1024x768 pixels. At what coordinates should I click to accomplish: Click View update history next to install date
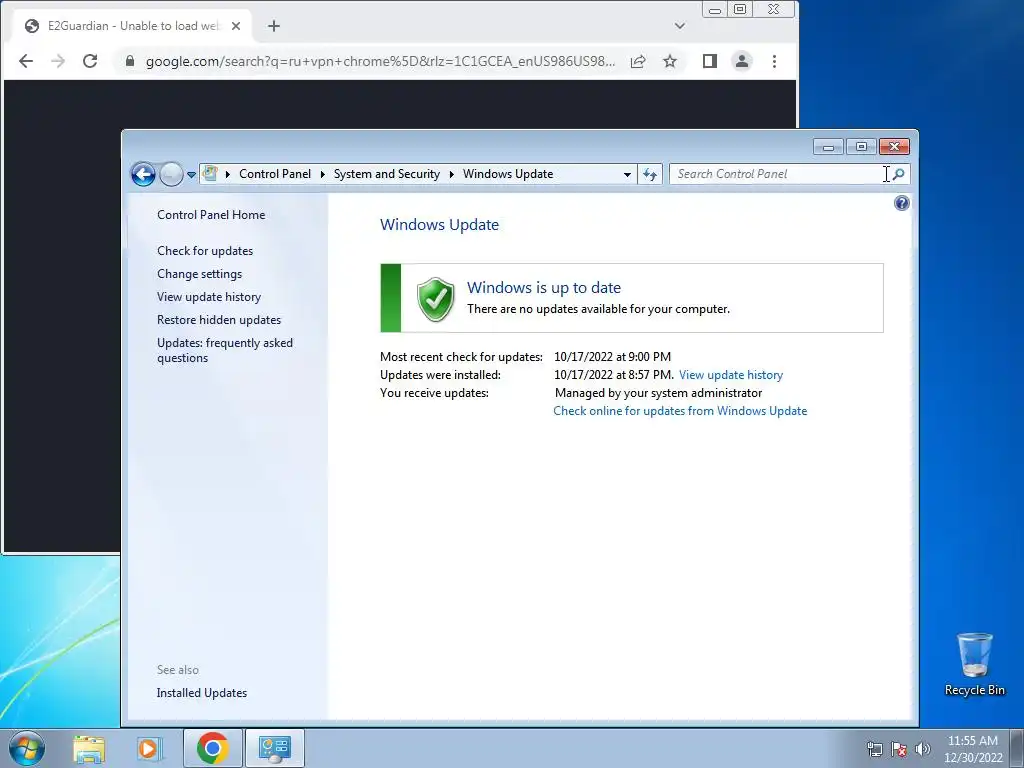(x=731, y=375)
